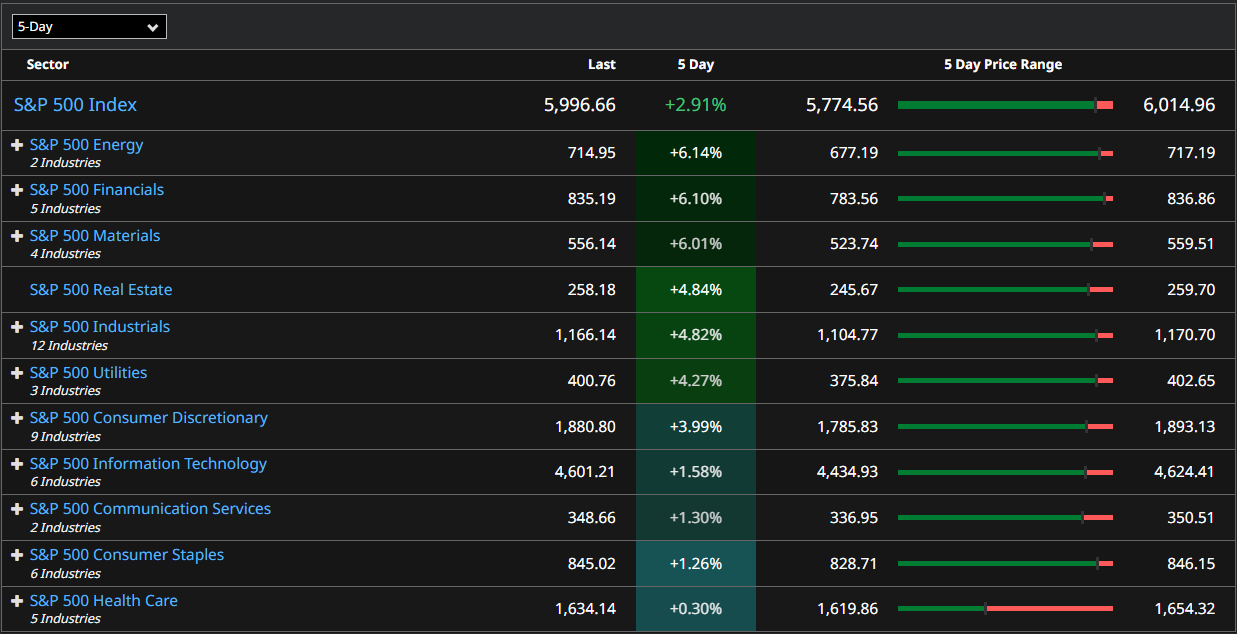This screenshot has width=1237, height=634.
Task: Select the +6.10% Financials change cell
Action: pos(695,199)
